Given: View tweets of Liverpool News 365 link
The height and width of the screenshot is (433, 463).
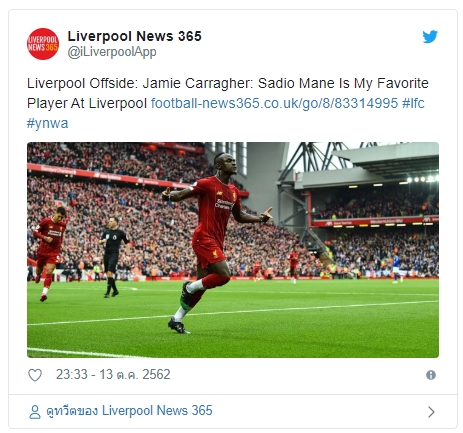Looking at the screenshot, I should [129, 411].
